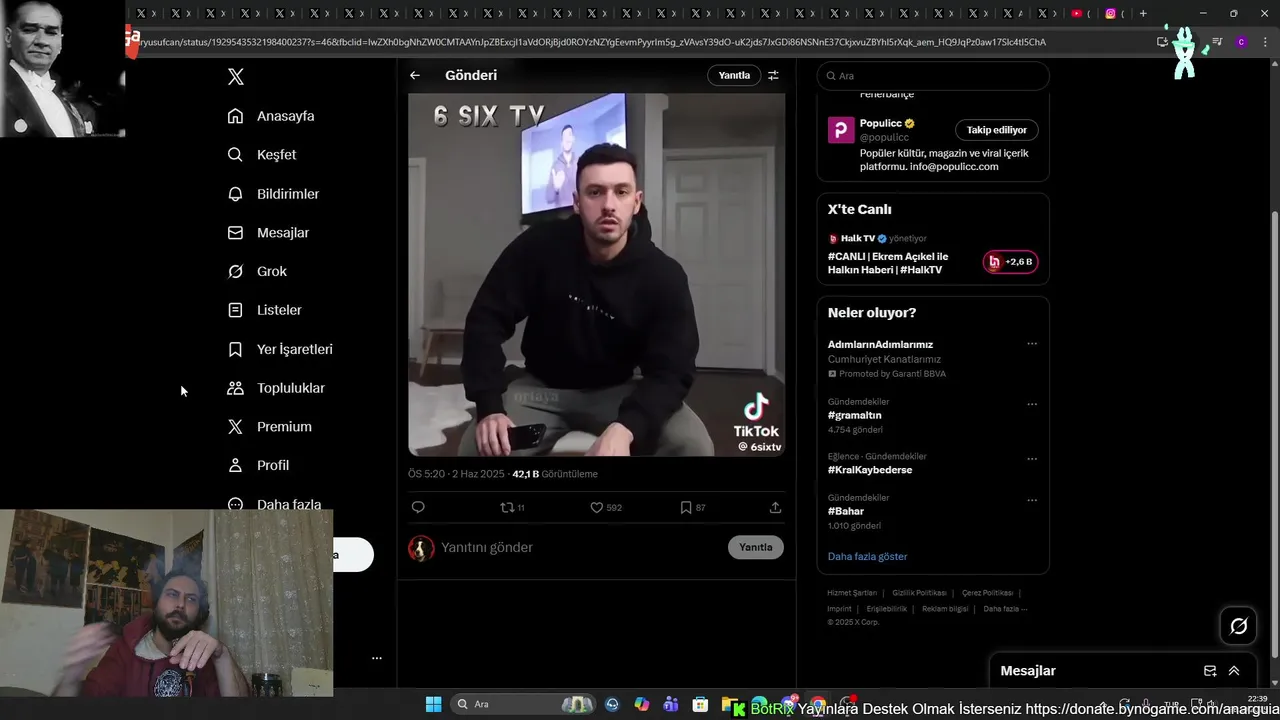Open Erişilebilirlik footer link

[x=887, y=609]
